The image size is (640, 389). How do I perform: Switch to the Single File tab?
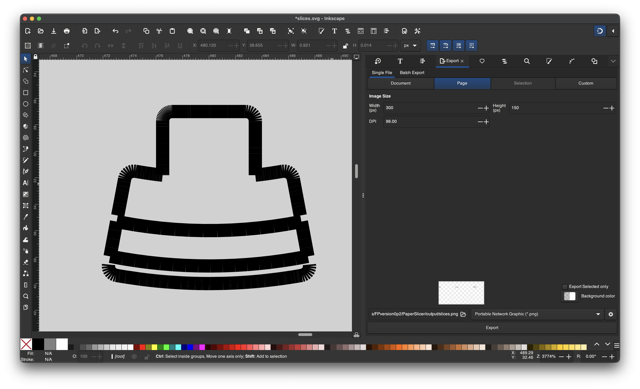382,73
